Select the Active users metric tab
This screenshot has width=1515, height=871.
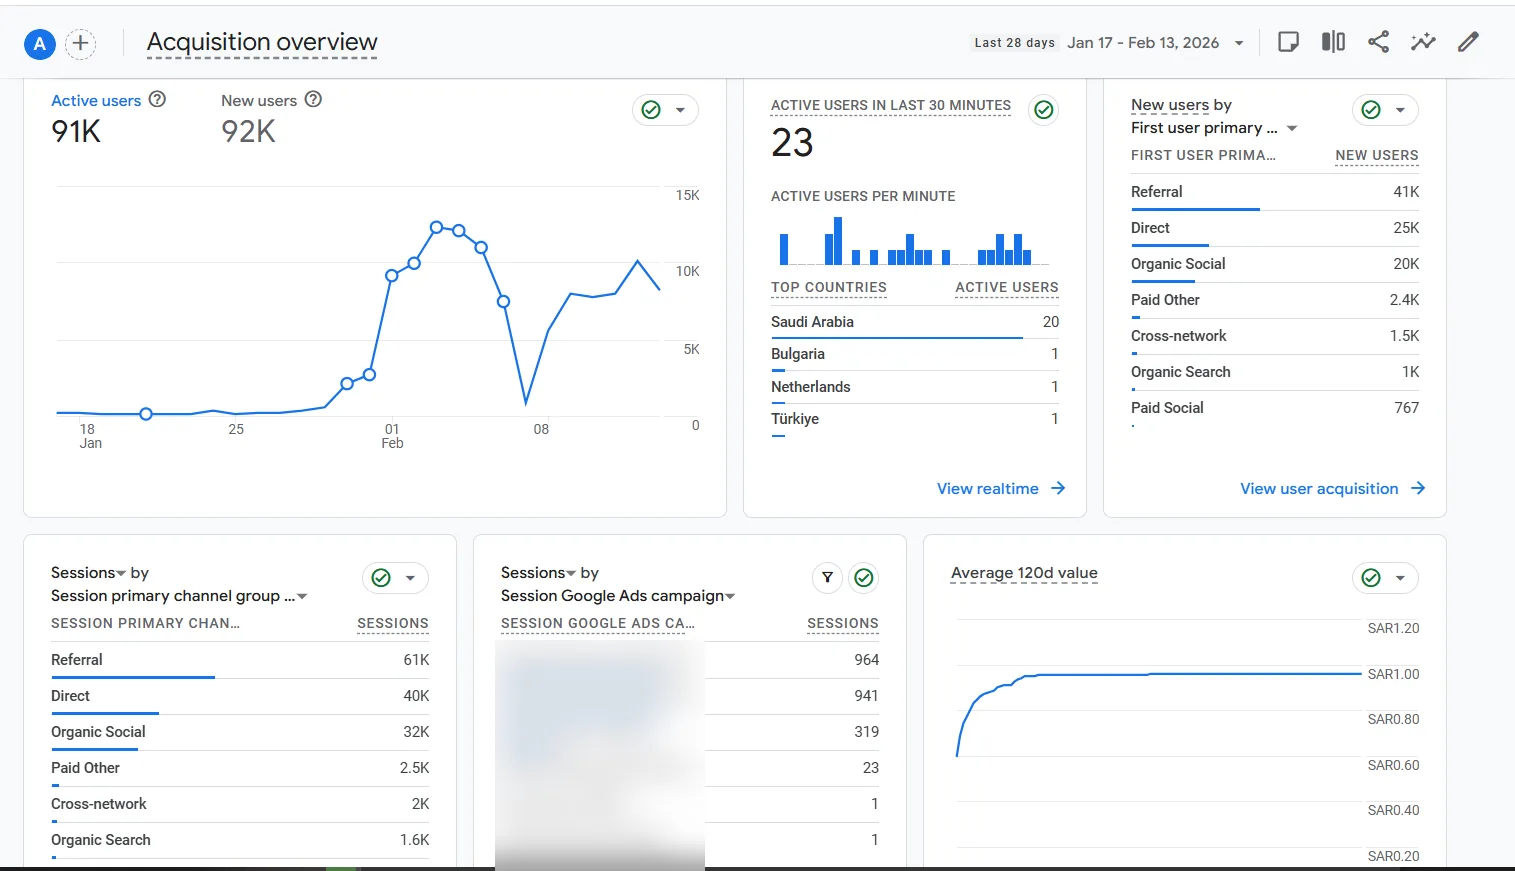tap(96, 100)
